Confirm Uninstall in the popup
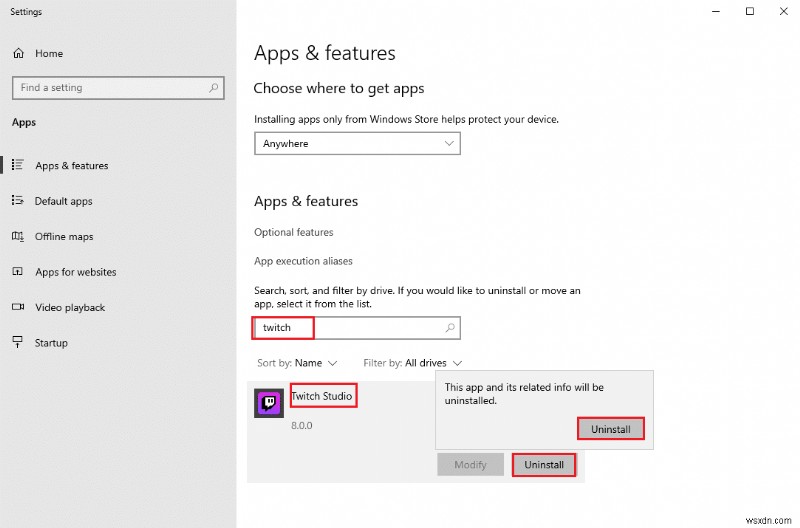 [x=610, y=429]
